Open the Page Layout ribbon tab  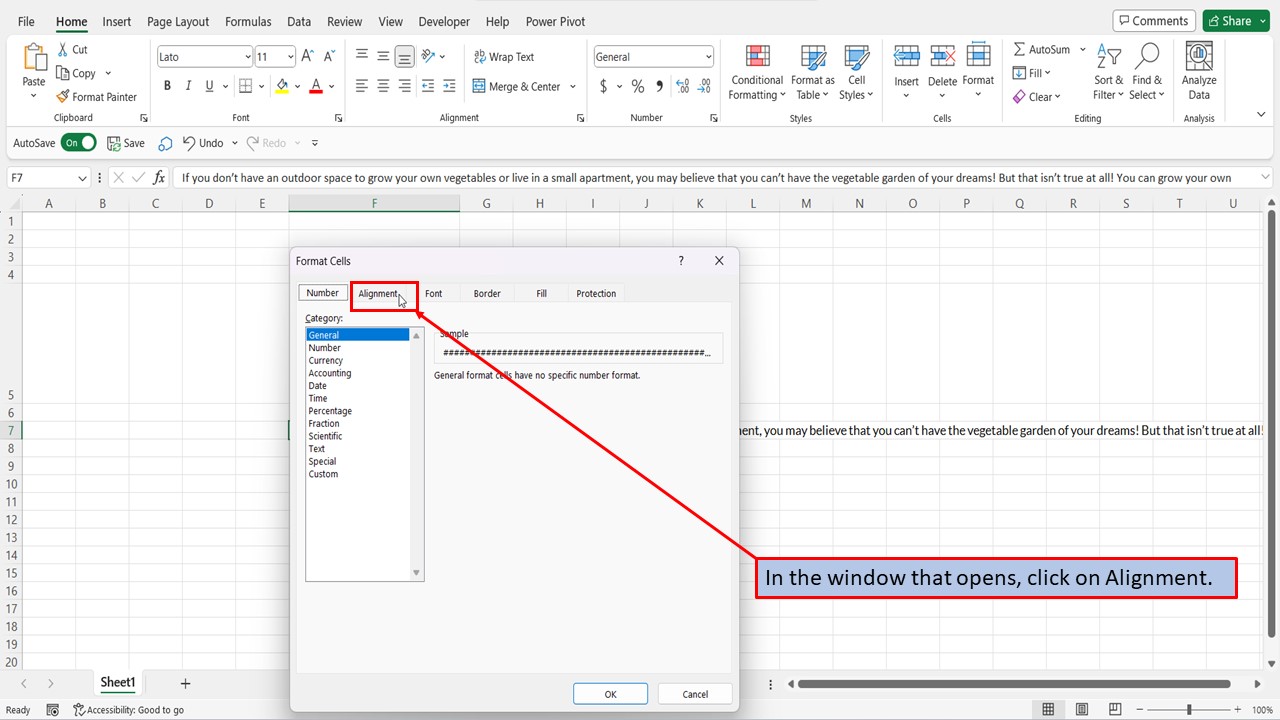tap(177, 21)
